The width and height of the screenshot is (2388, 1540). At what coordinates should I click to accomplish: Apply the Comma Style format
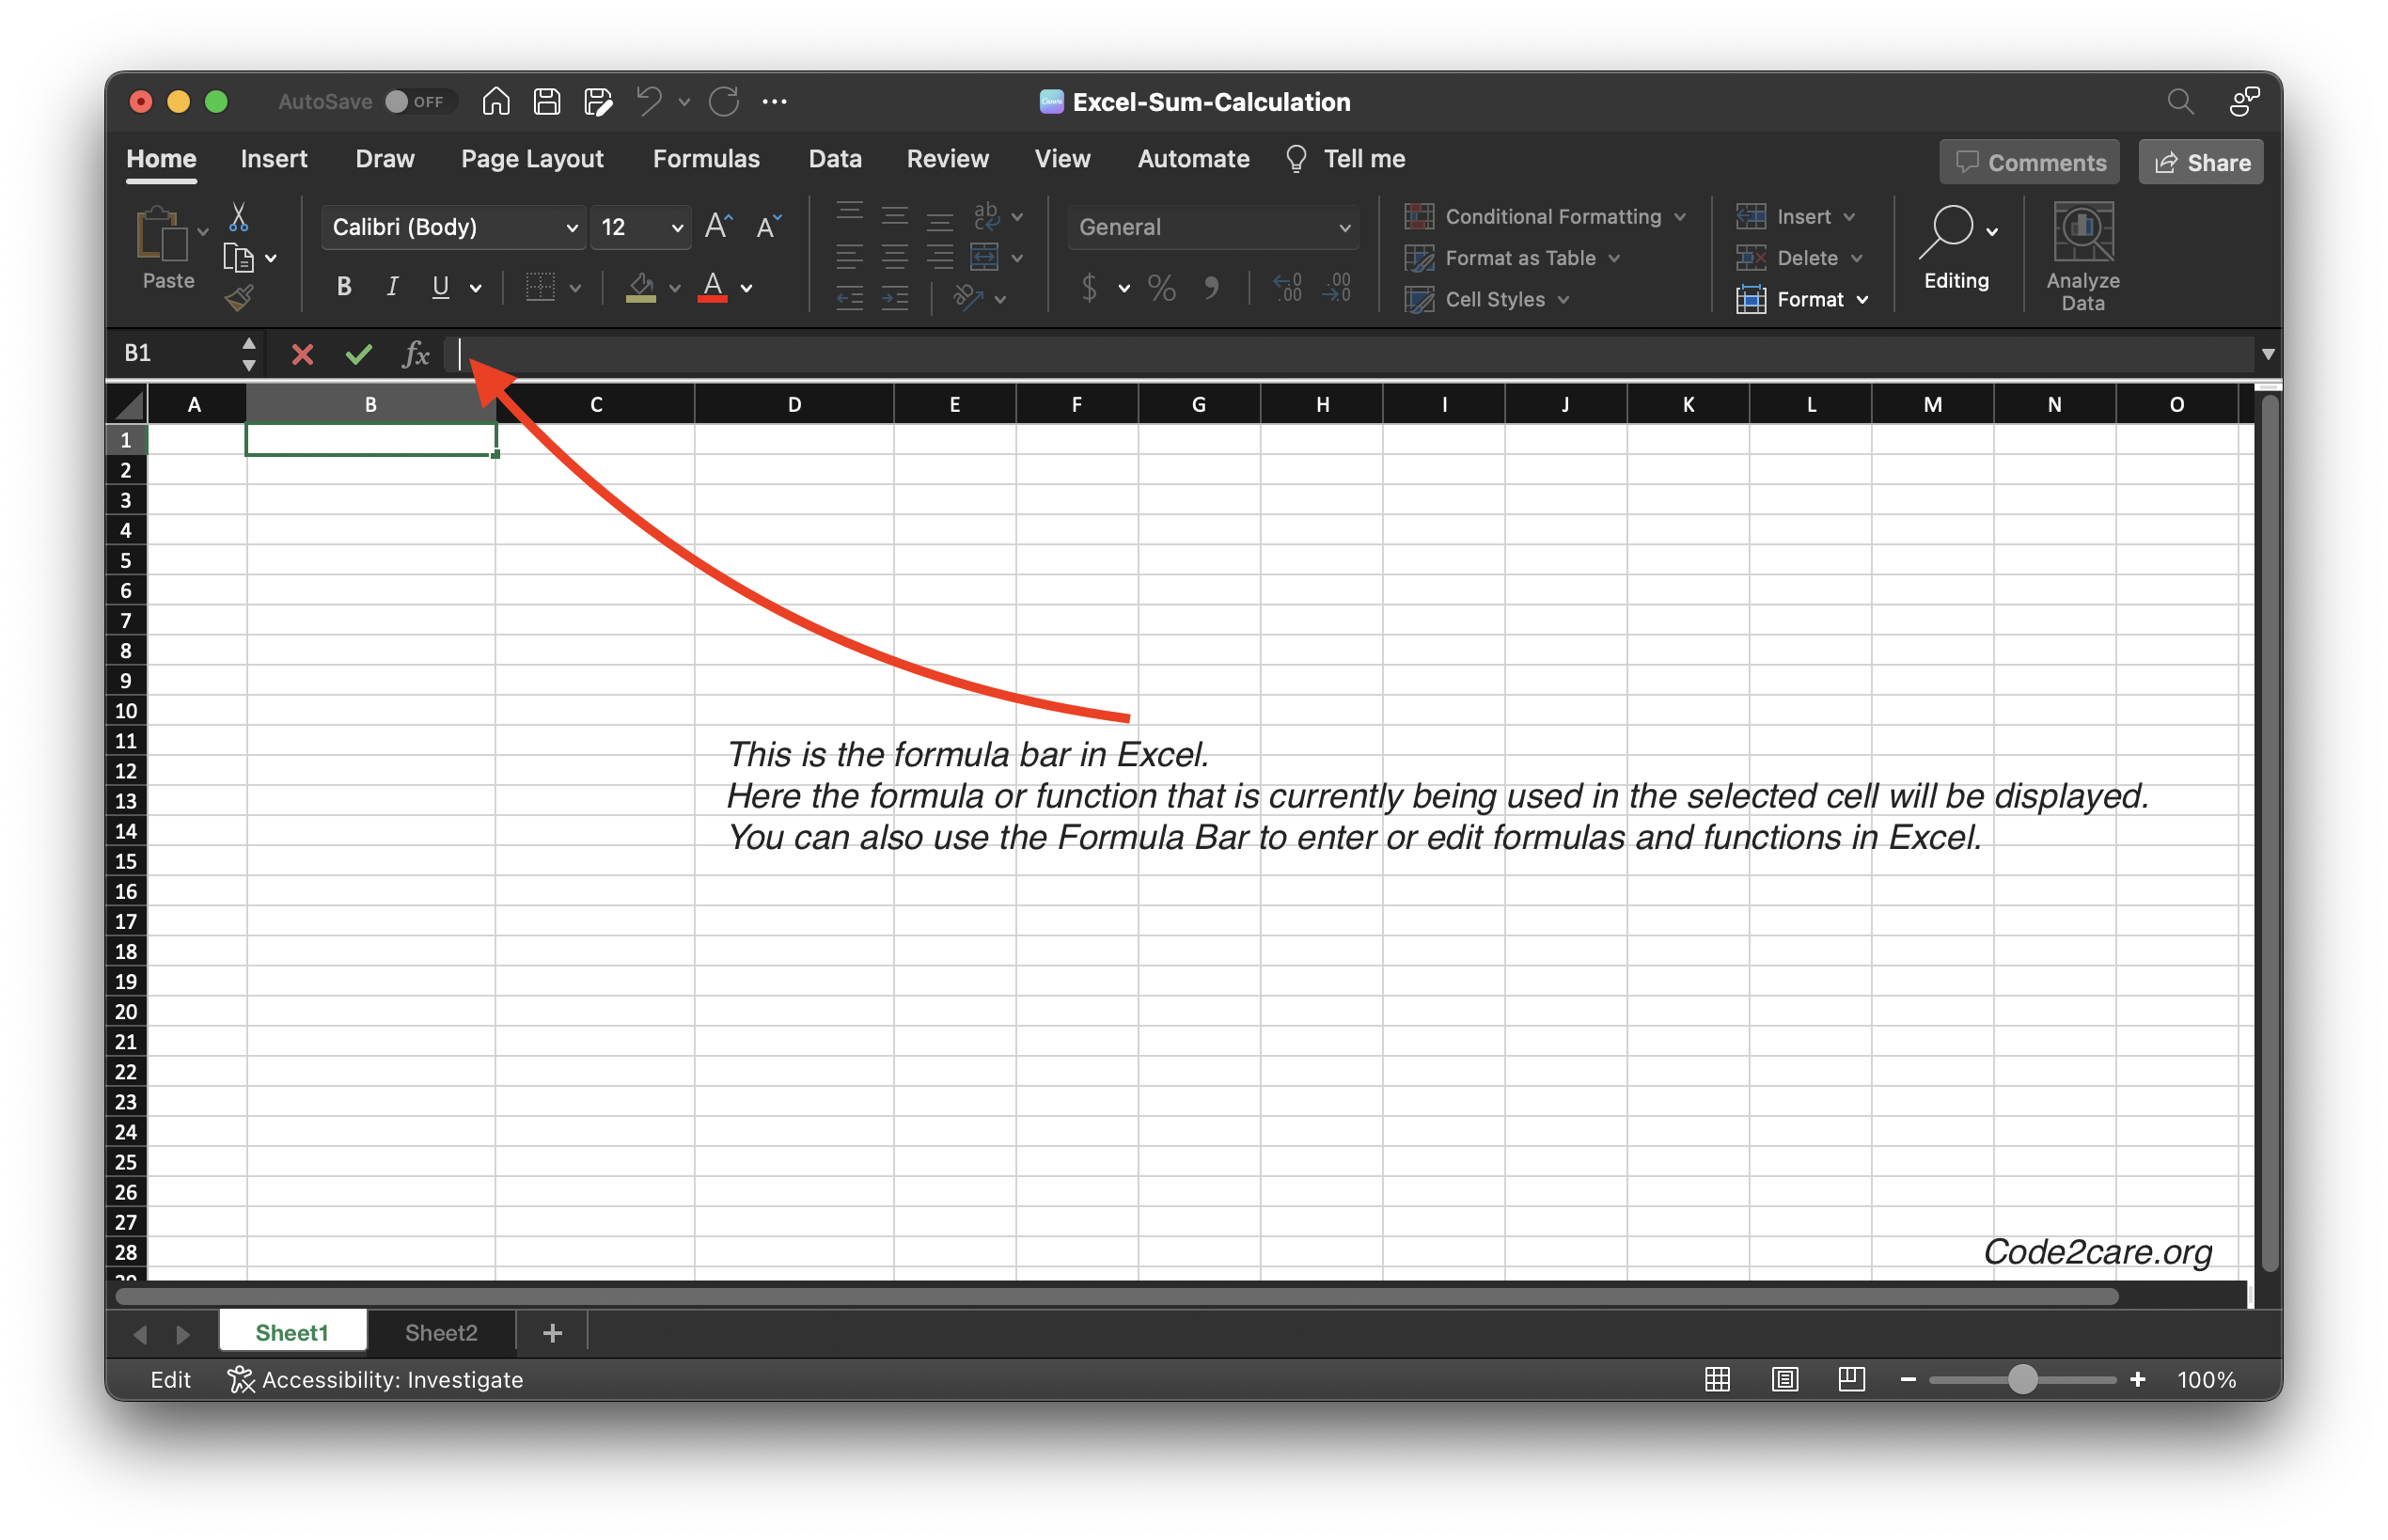tap(1213, 288)
